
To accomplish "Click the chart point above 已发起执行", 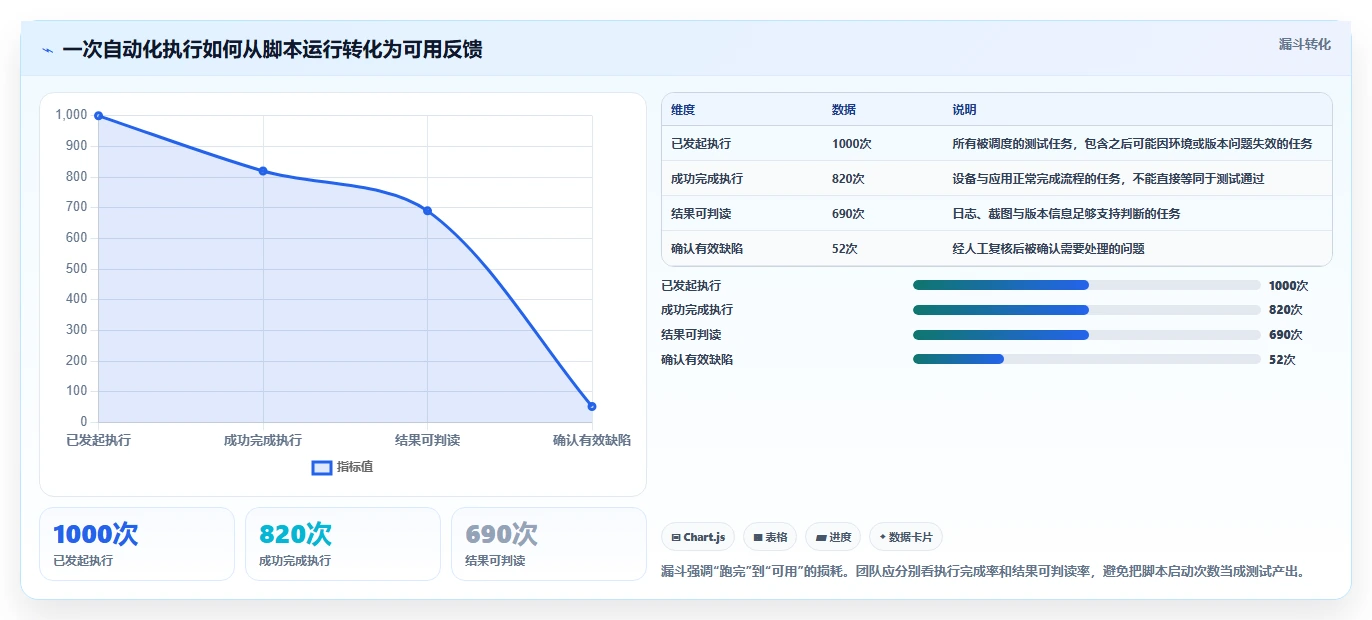I will point(98,116).
